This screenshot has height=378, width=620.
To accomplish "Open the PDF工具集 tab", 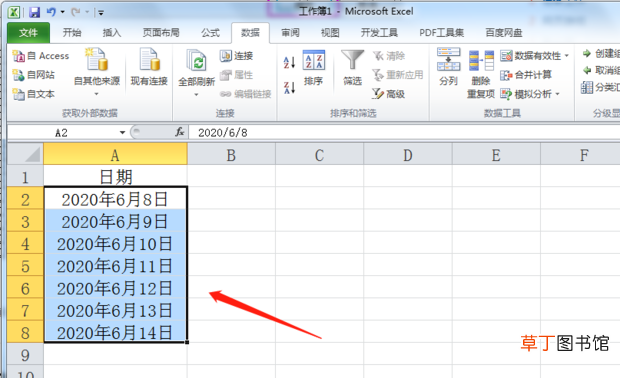I will coord(441,33).
